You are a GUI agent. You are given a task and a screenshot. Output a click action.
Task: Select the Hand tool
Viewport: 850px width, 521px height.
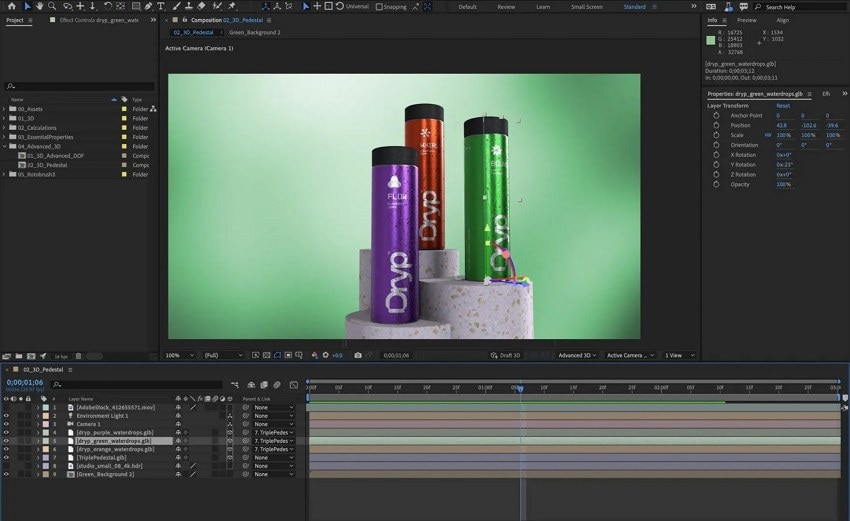(x=40, y=7)
